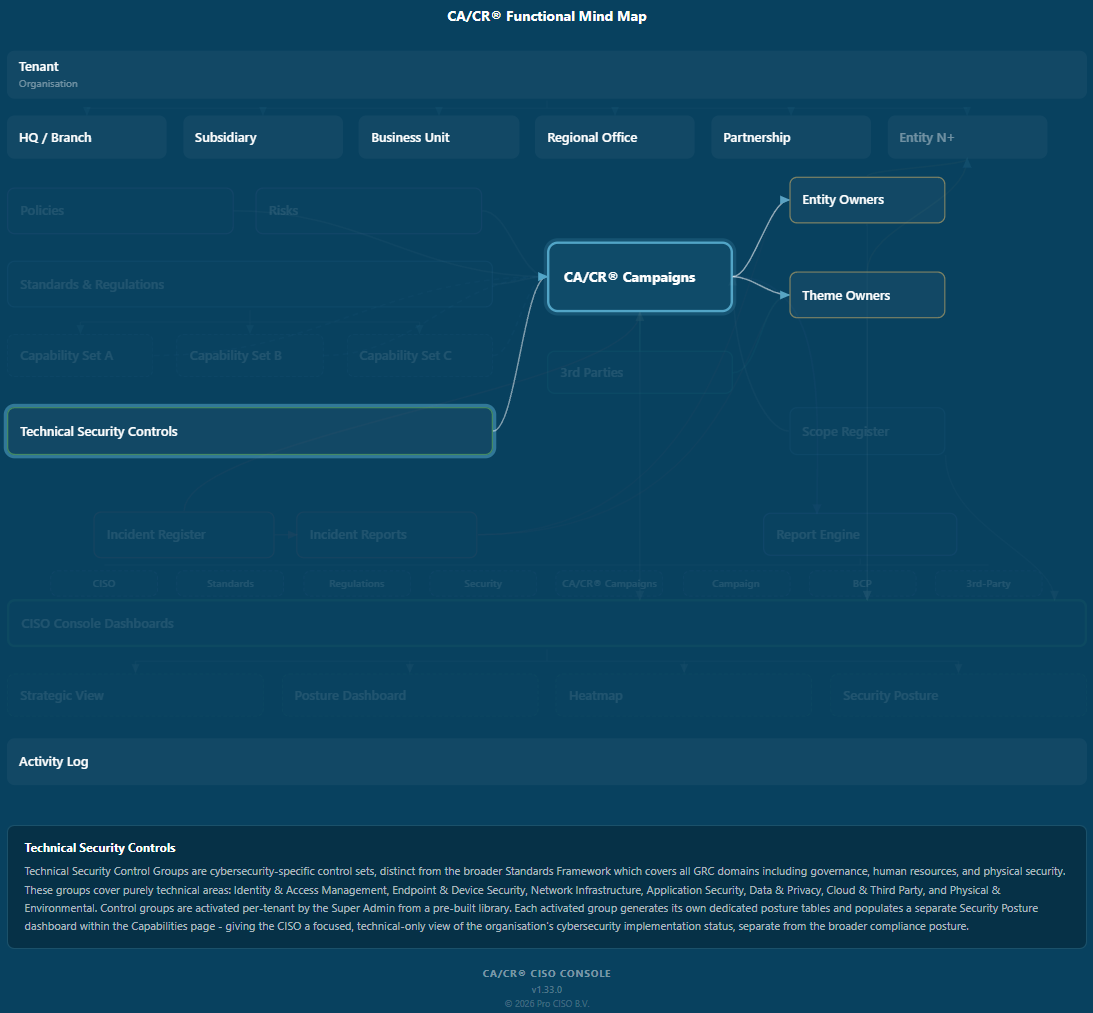Select the Campaign dashboard tab
Screen dimensions: 1093x1013
click(x=735, y=584)
